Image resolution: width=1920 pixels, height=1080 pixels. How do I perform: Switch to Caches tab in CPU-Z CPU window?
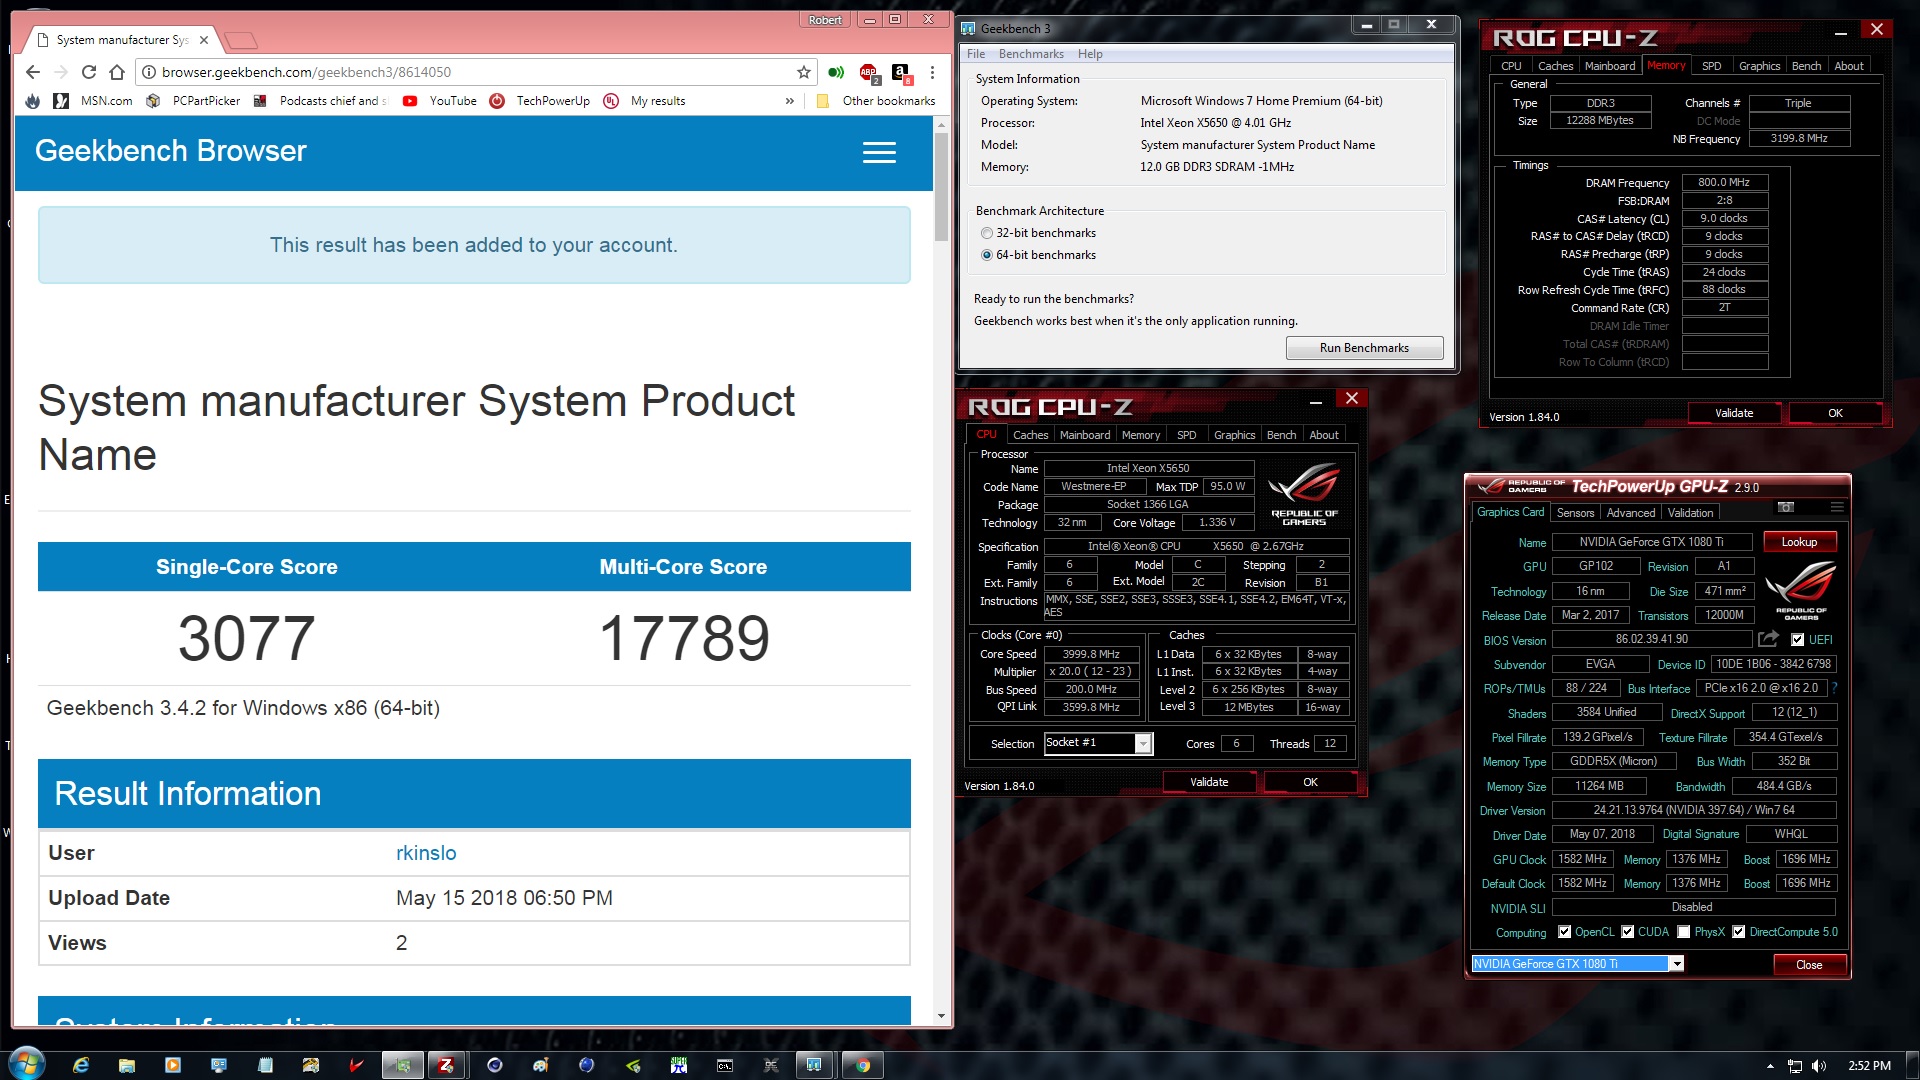(1030, 435)
